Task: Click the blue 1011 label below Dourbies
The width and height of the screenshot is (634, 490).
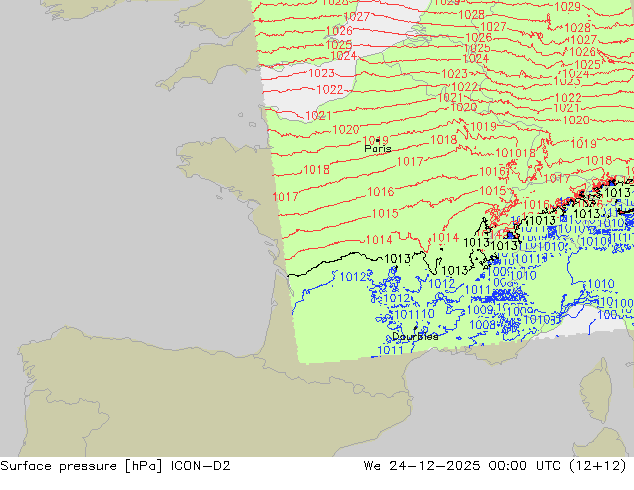Action: tap(390, 350)
